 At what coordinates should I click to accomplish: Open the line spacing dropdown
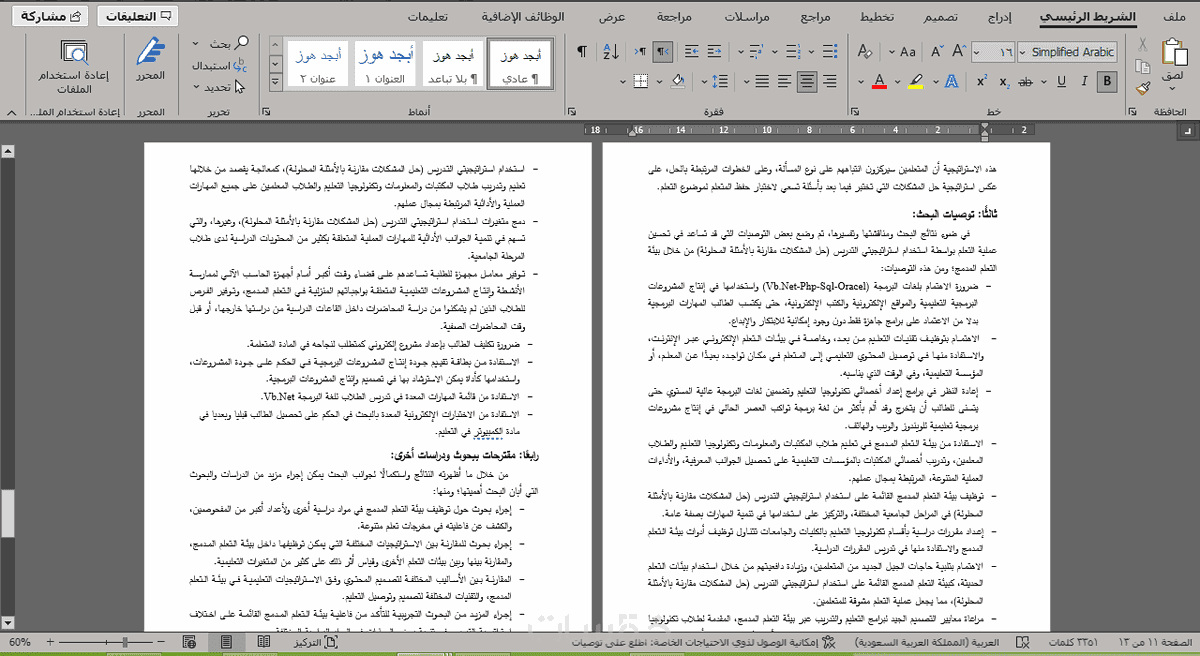pos(704,82)
